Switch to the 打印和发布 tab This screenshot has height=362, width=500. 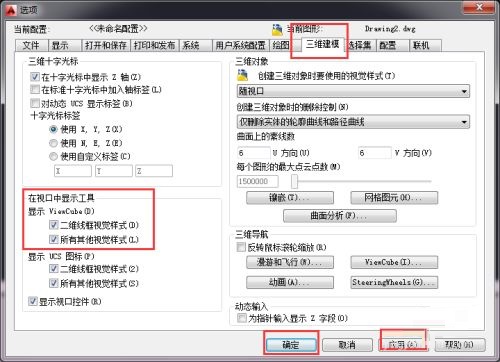[x=155, y=45]
